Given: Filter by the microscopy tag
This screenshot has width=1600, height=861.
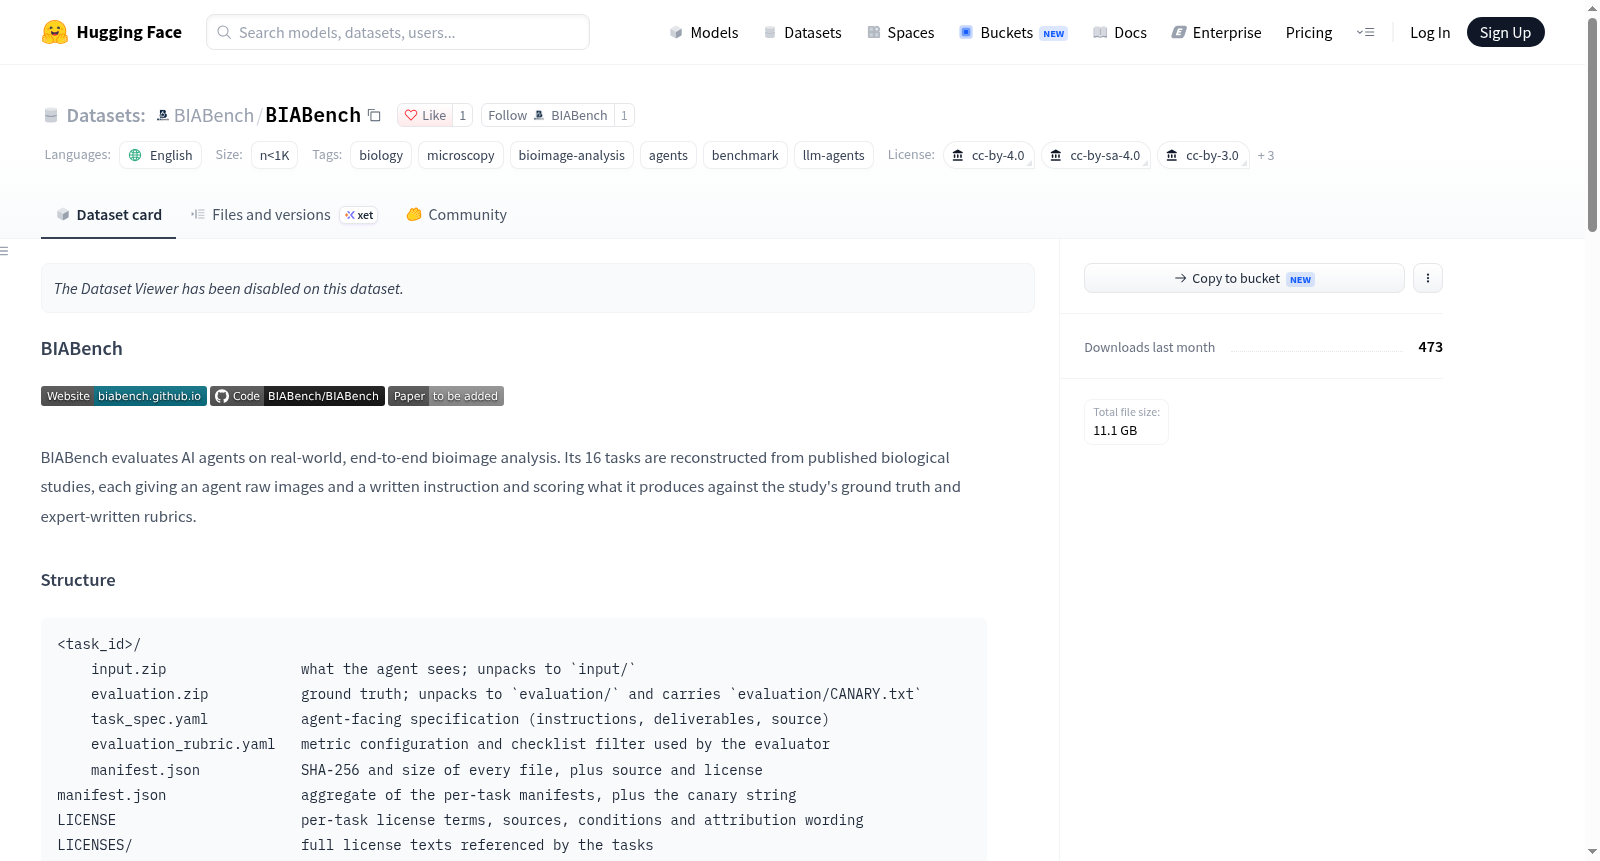Looking at the screenshot, I should click(461, 155).
